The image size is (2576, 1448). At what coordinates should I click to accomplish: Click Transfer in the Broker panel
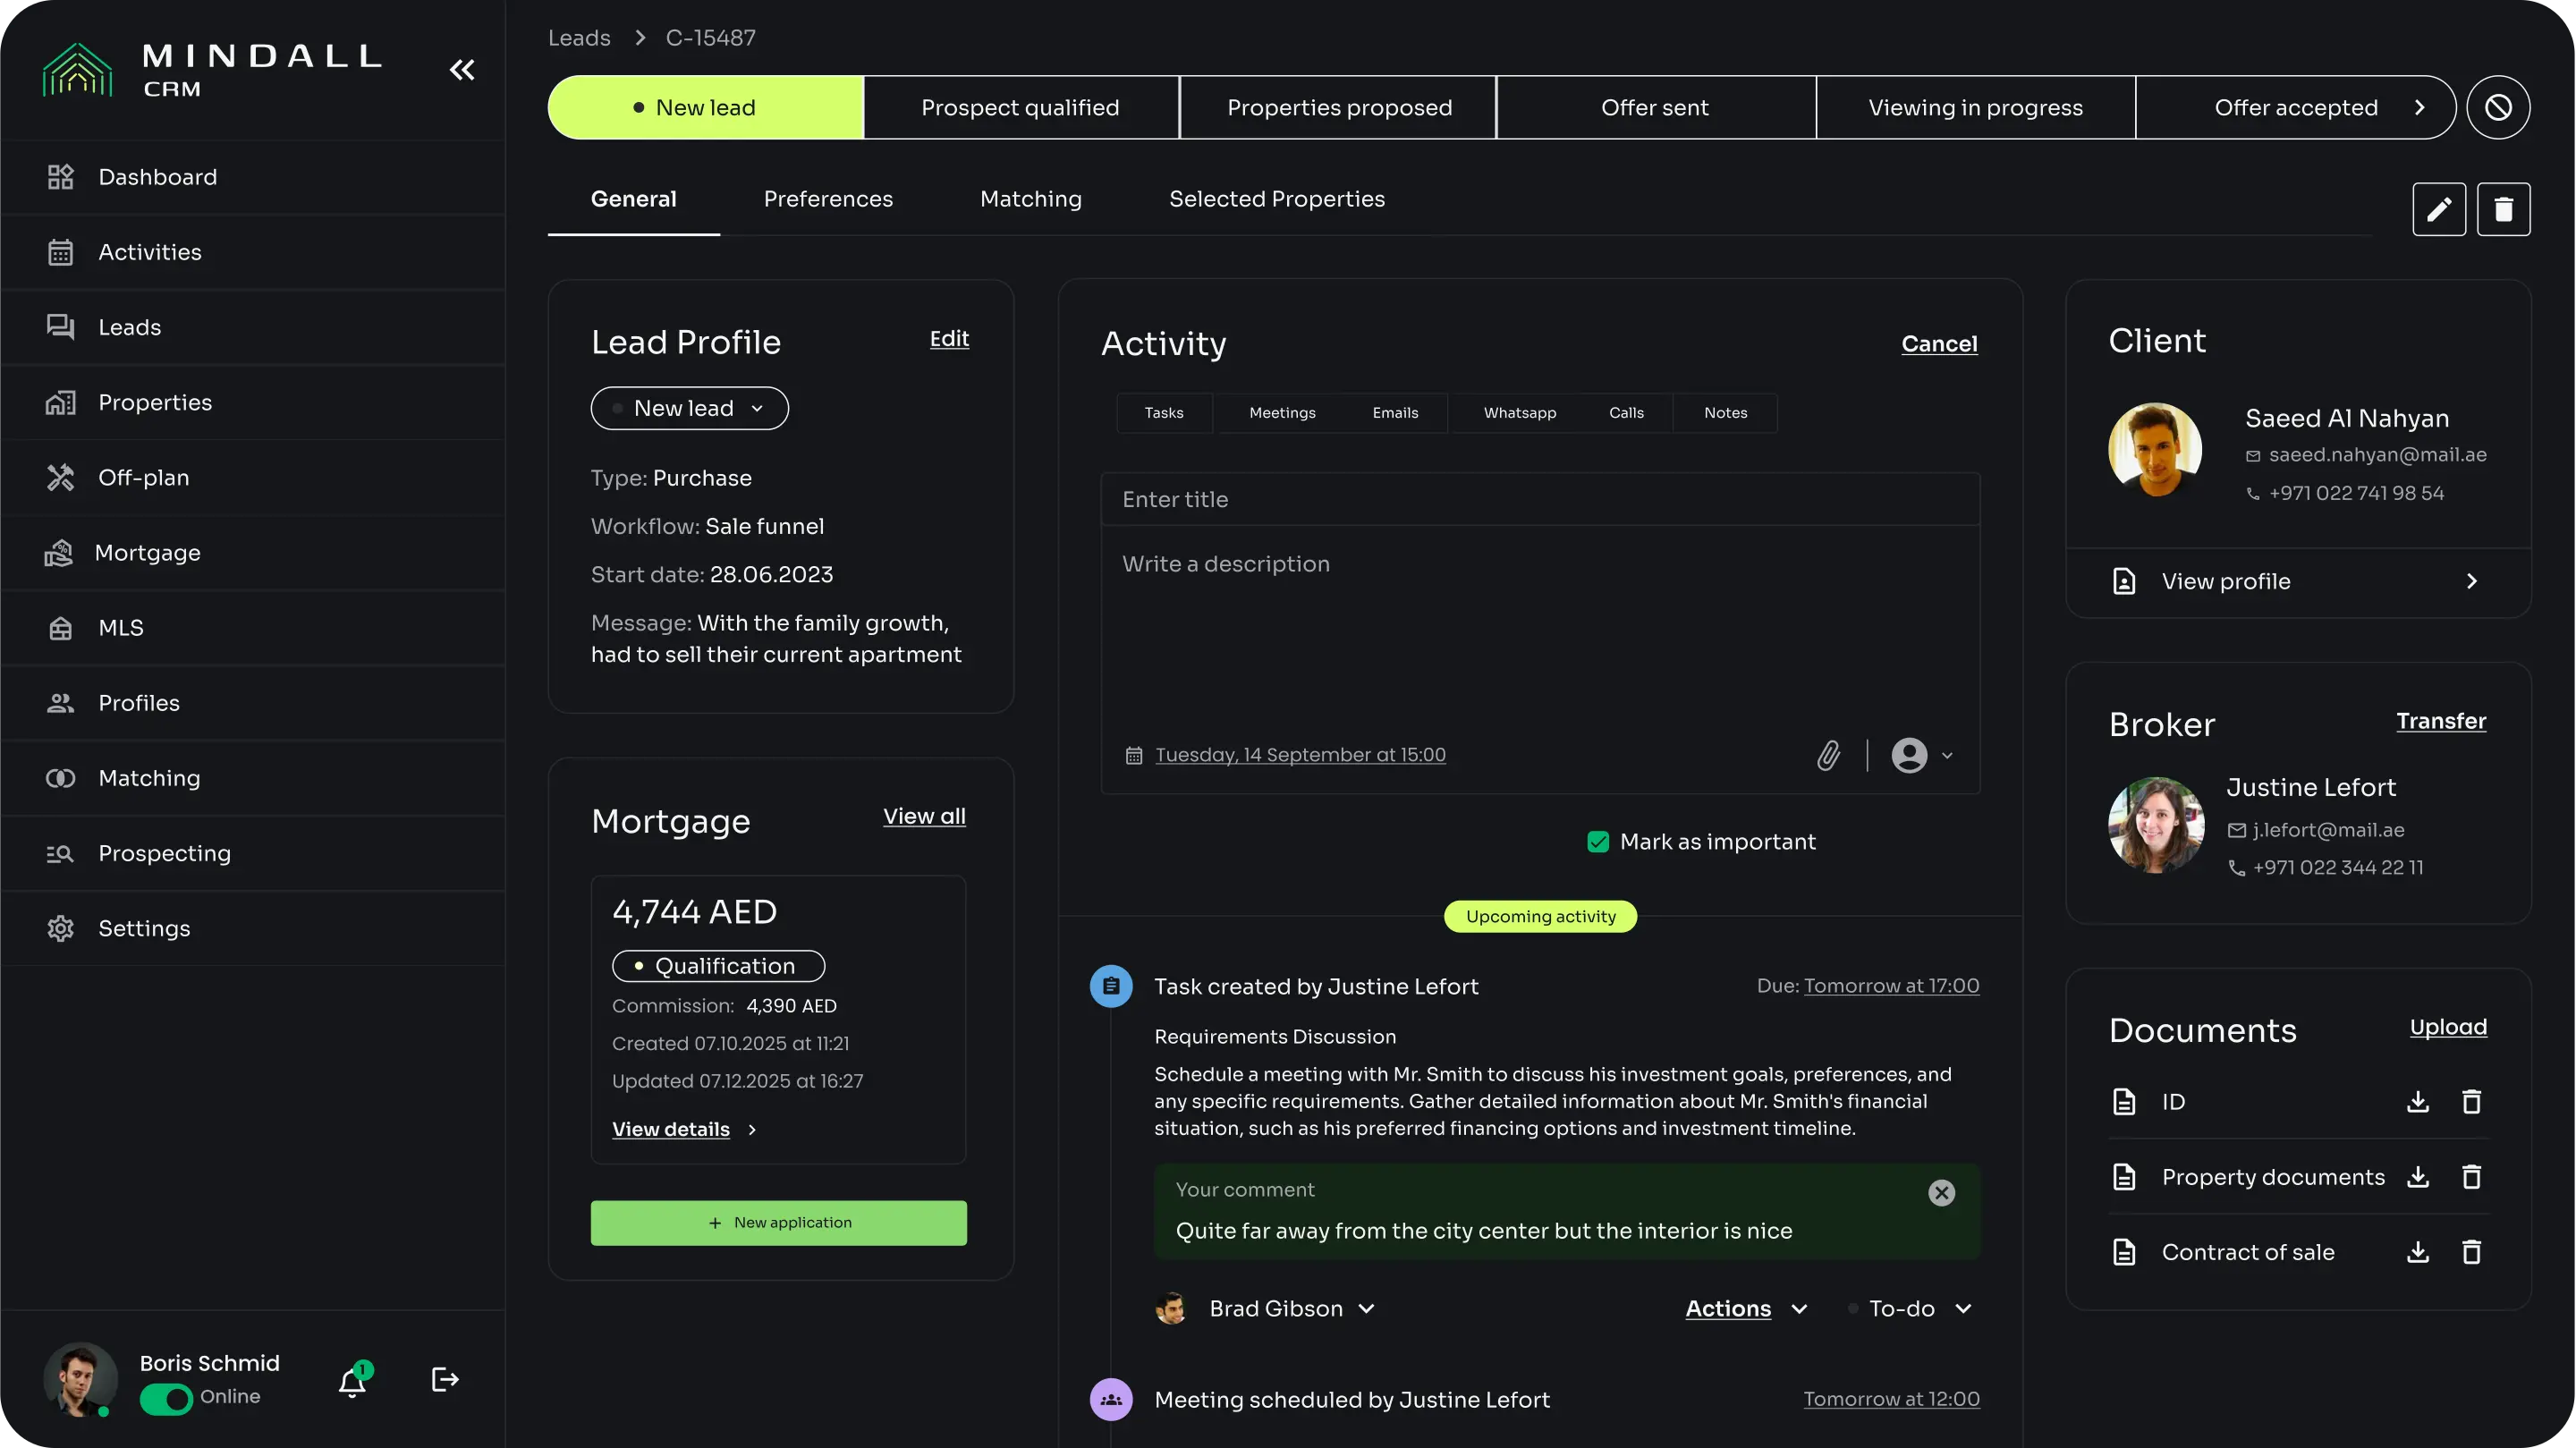(x=2441, y=722)
